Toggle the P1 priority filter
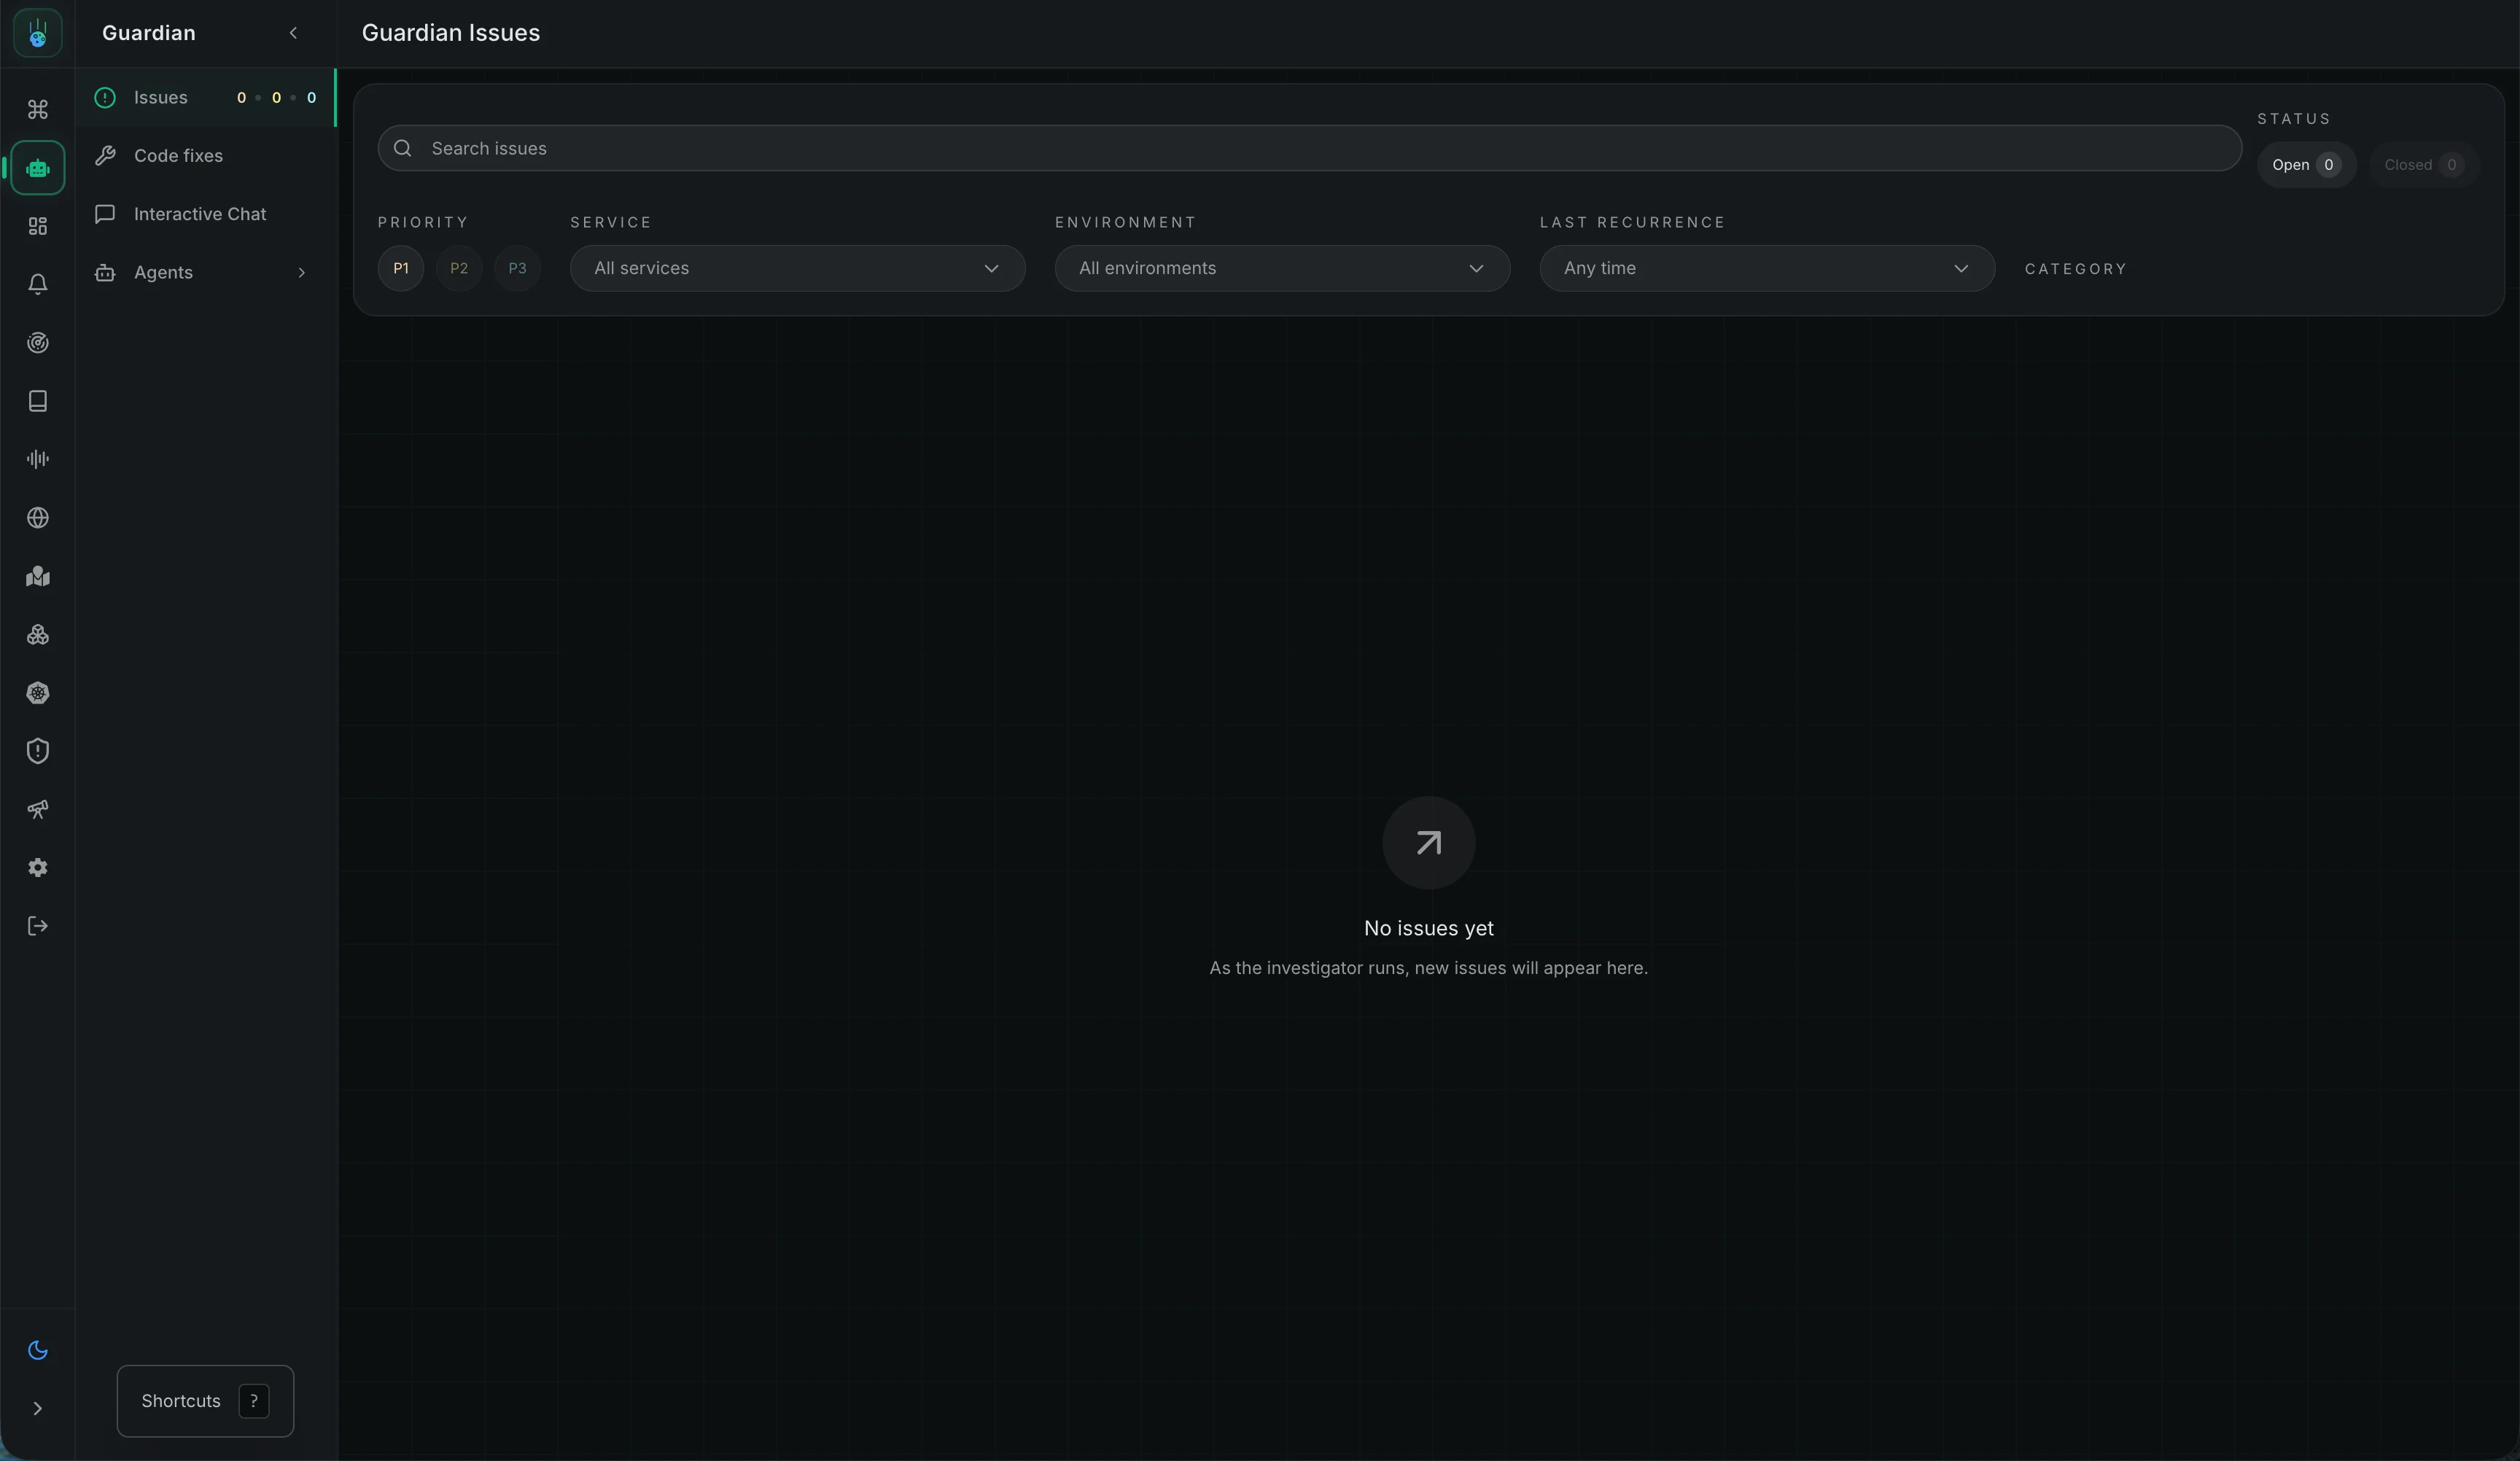 [401, 268]
